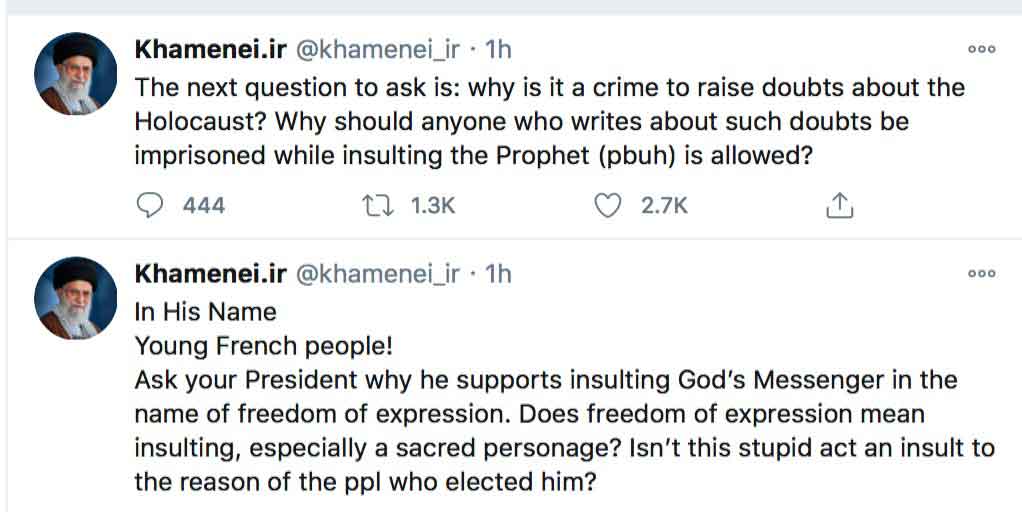
Task: Share the first tweet via upload icon
Action: click(x=838, y=205)
